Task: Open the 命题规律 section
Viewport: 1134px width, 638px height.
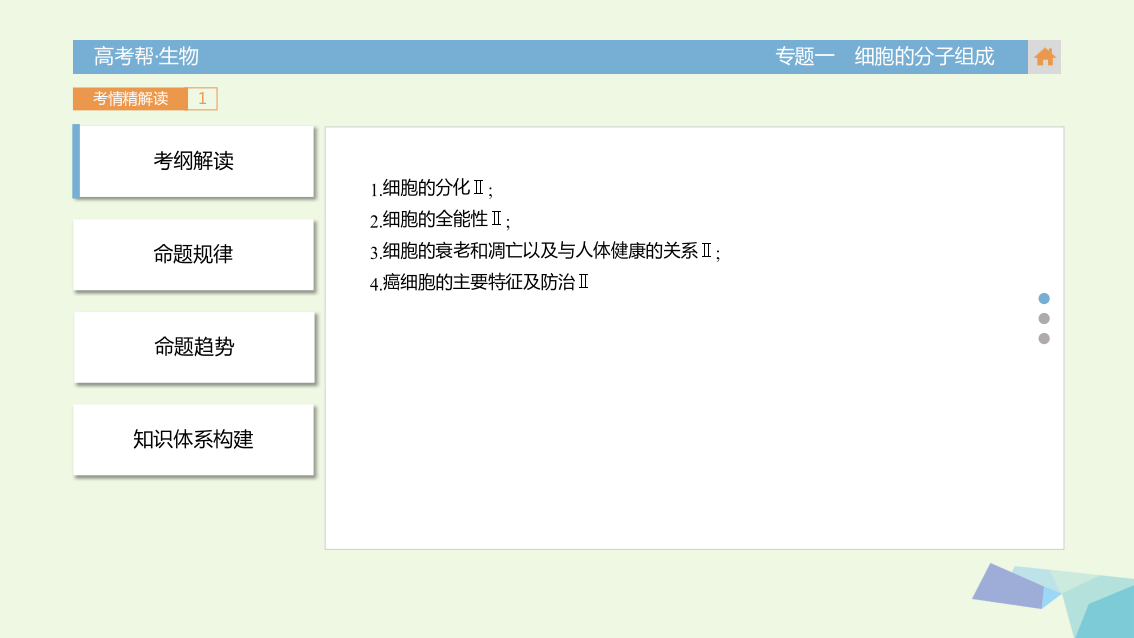Action: click(x=193, y=255)
